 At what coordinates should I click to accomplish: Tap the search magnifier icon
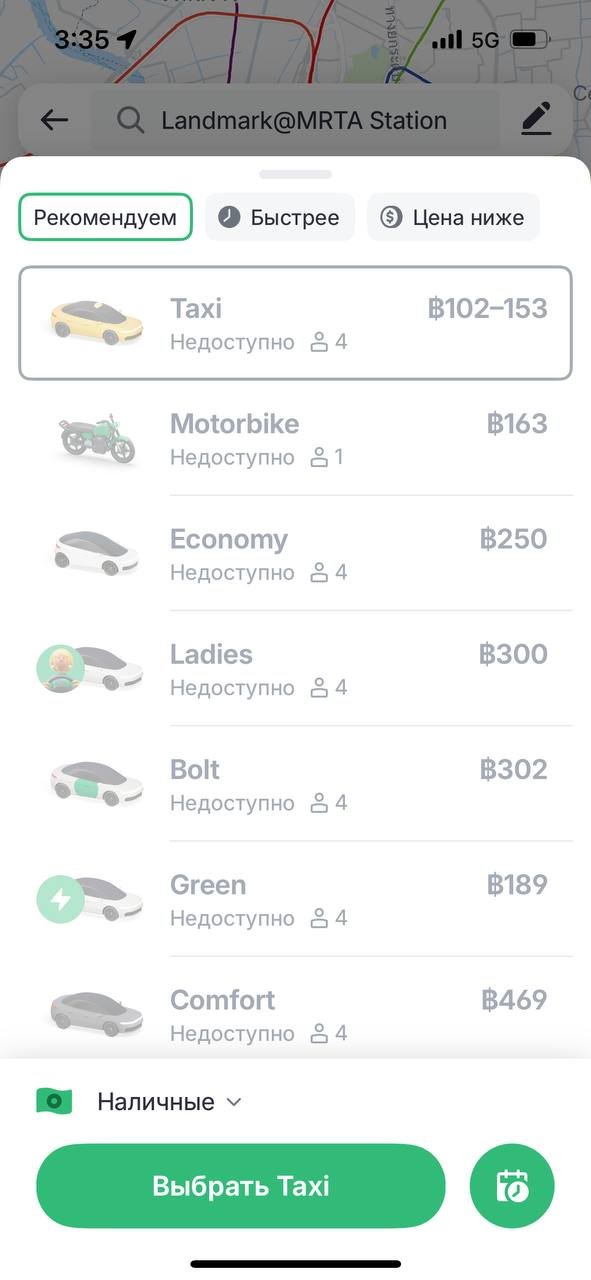[x=130, y=121]
